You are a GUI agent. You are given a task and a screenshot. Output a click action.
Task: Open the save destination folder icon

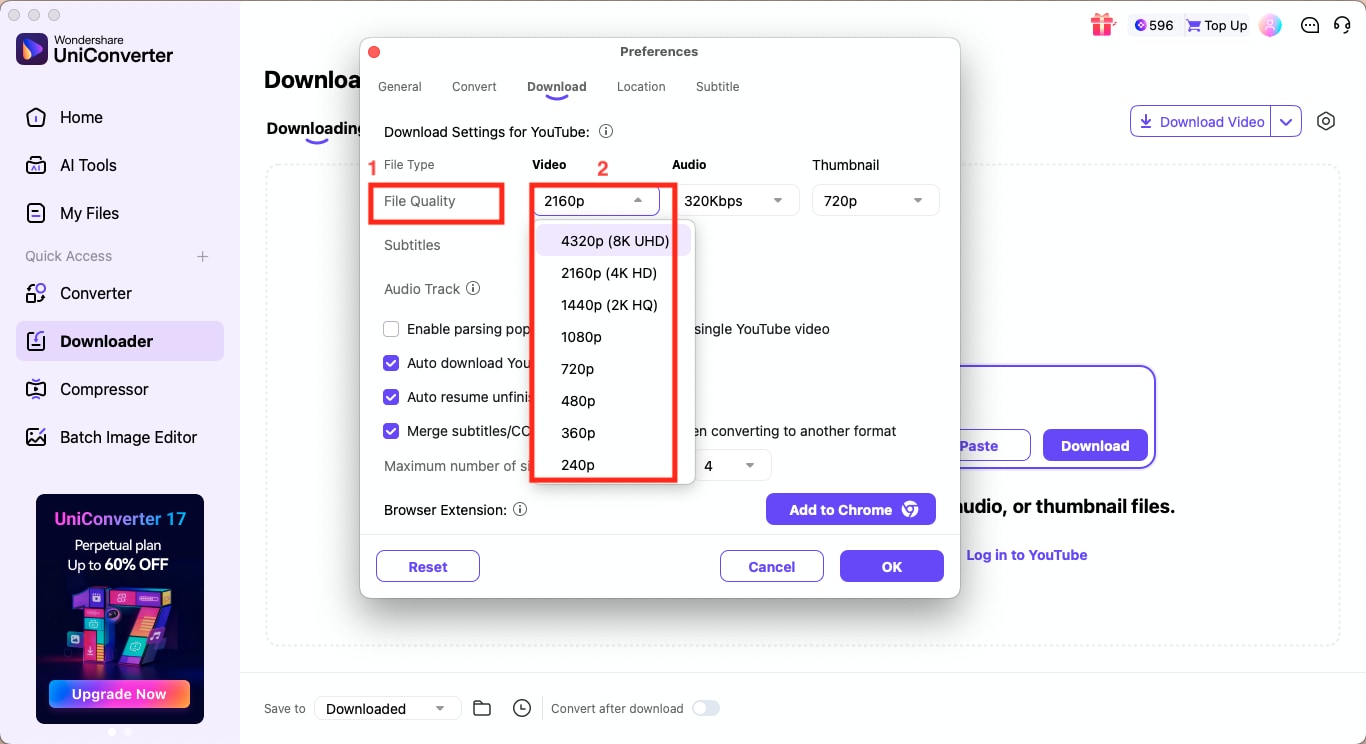click(481, 708)
